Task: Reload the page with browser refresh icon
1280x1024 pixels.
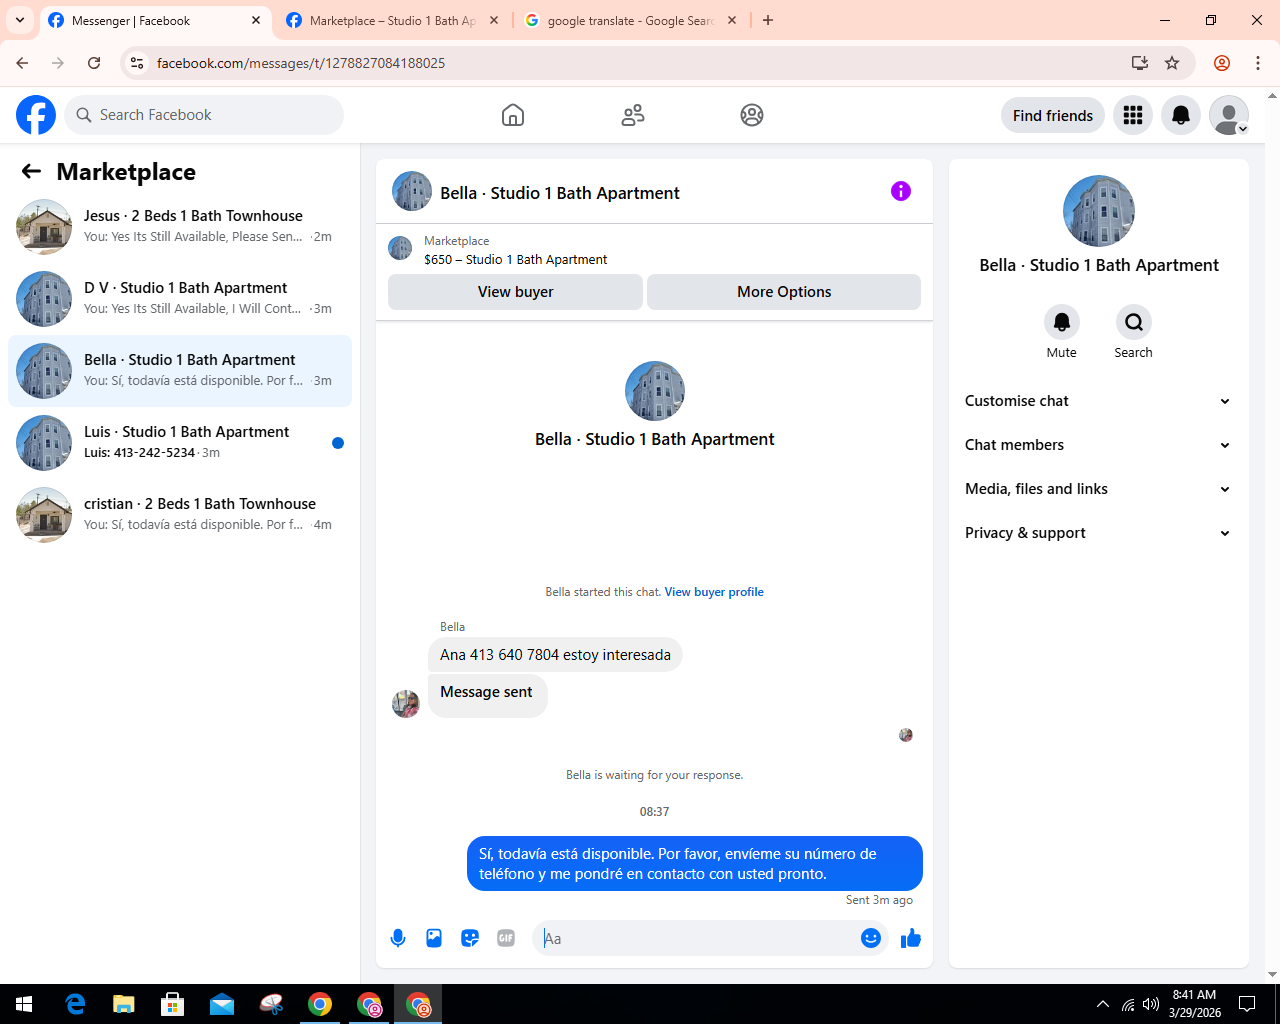Action: (94, 63)
